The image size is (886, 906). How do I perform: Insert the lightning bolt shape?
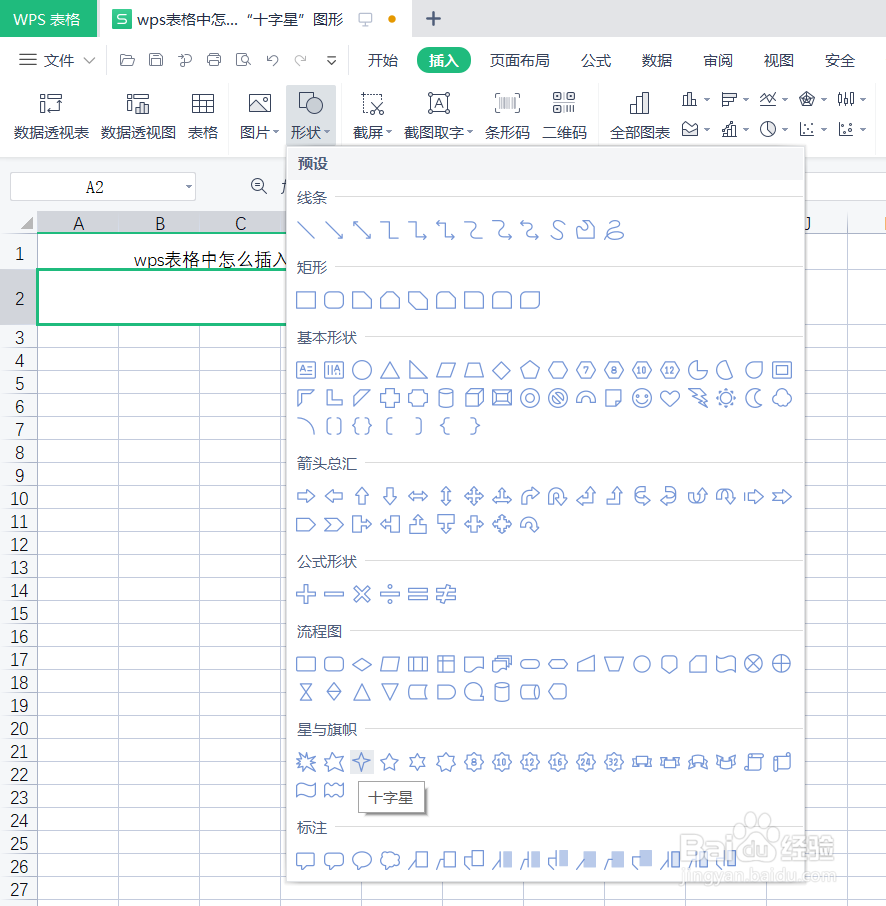[x=698, y=398]
